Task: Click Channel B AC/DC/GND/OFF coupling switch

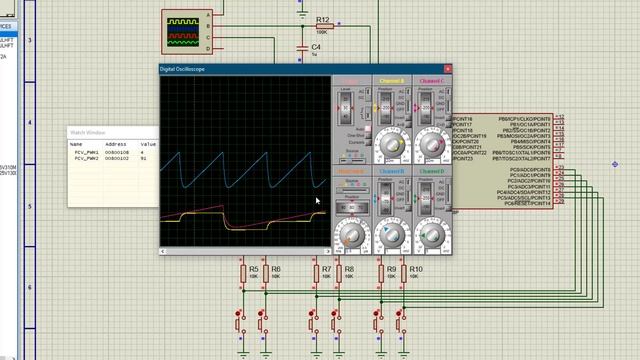Action: [x=408, y=192]
